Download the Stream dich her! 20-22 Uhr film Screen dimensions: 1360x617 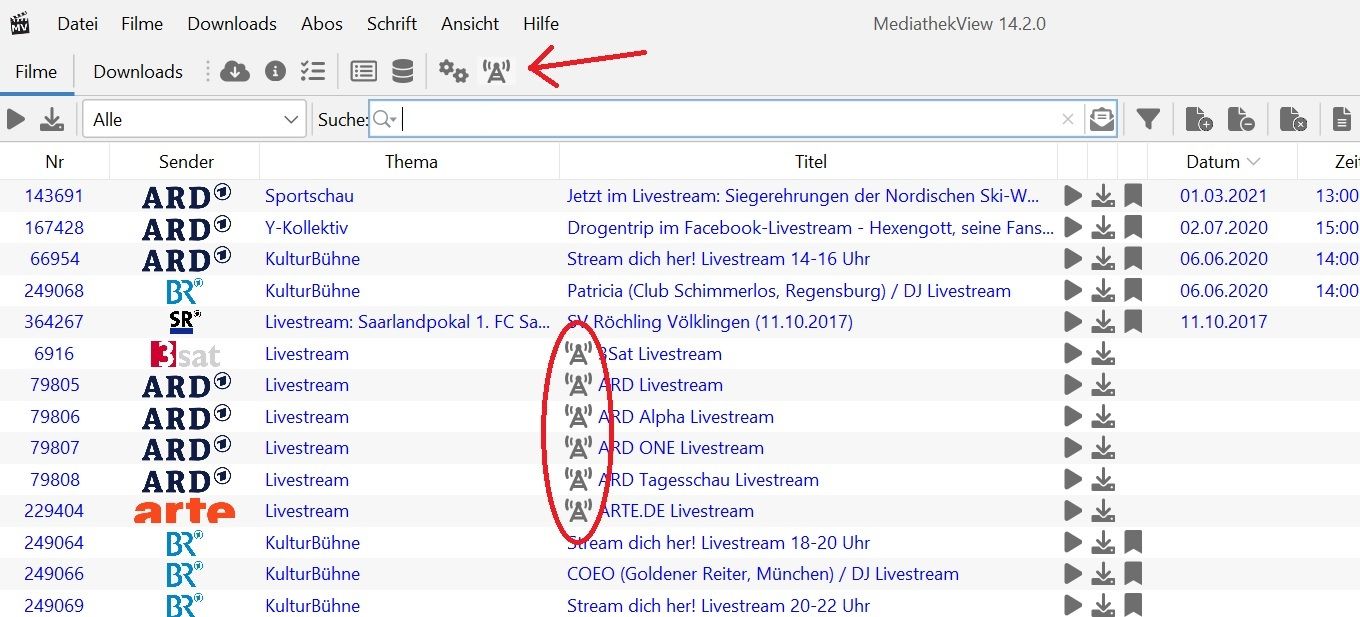[x=1103, y=605]
